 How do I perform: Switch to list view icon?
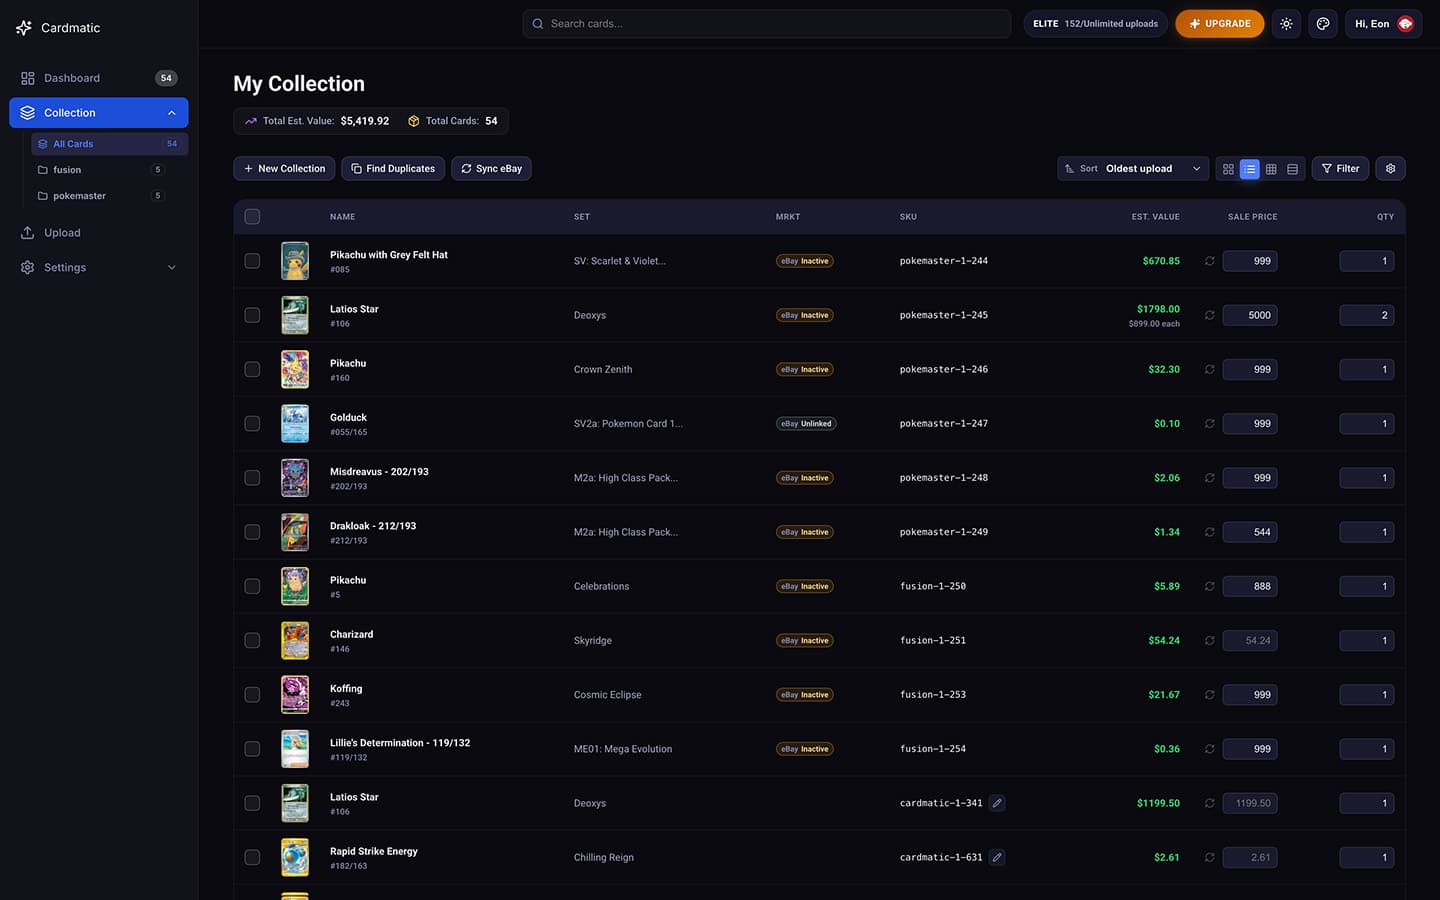point(1250,169)
